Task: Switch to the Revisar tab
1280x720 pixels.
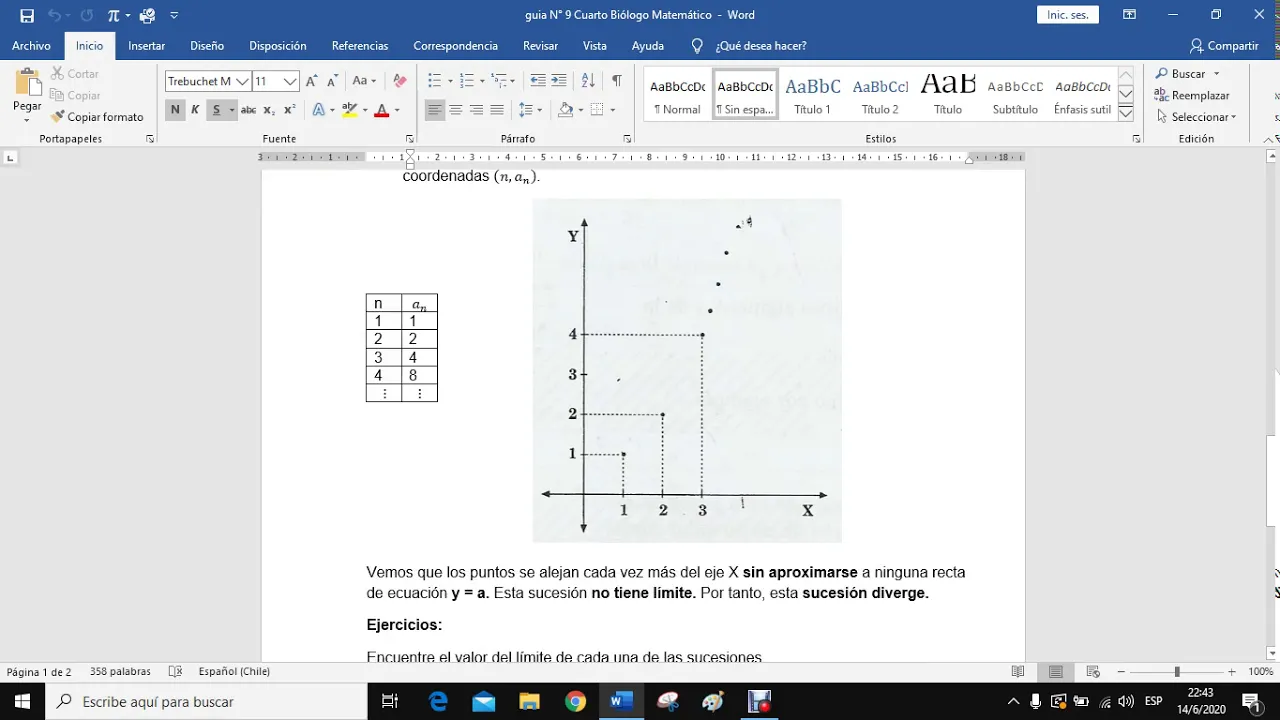Action: 540,46
